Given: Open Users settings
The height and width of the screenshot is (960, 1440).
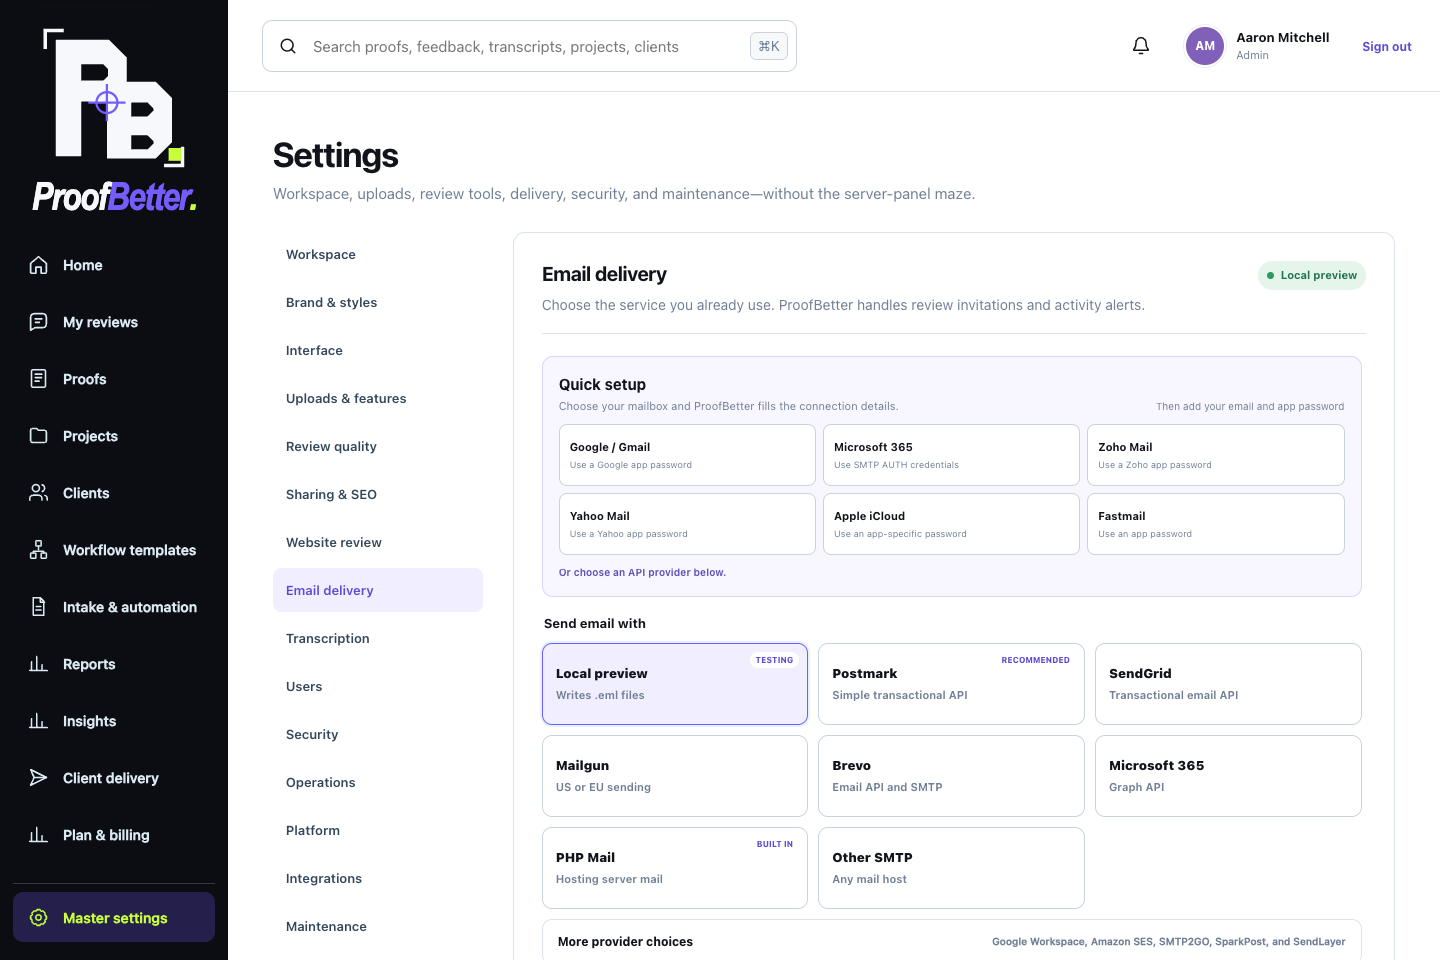Looking at the screenshot, I should [378, 687].
